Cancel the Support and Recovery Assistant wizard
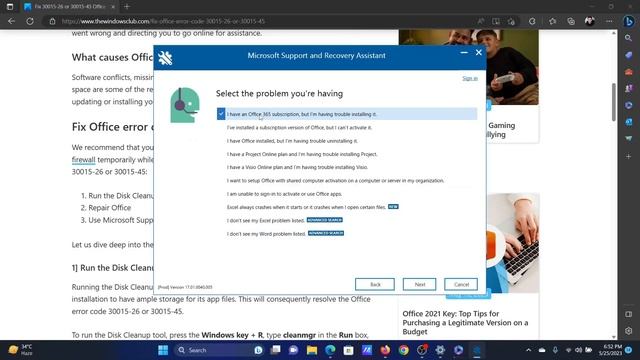Screen dimensions: 640x360 pyautogui.click(x=461, y=284)
